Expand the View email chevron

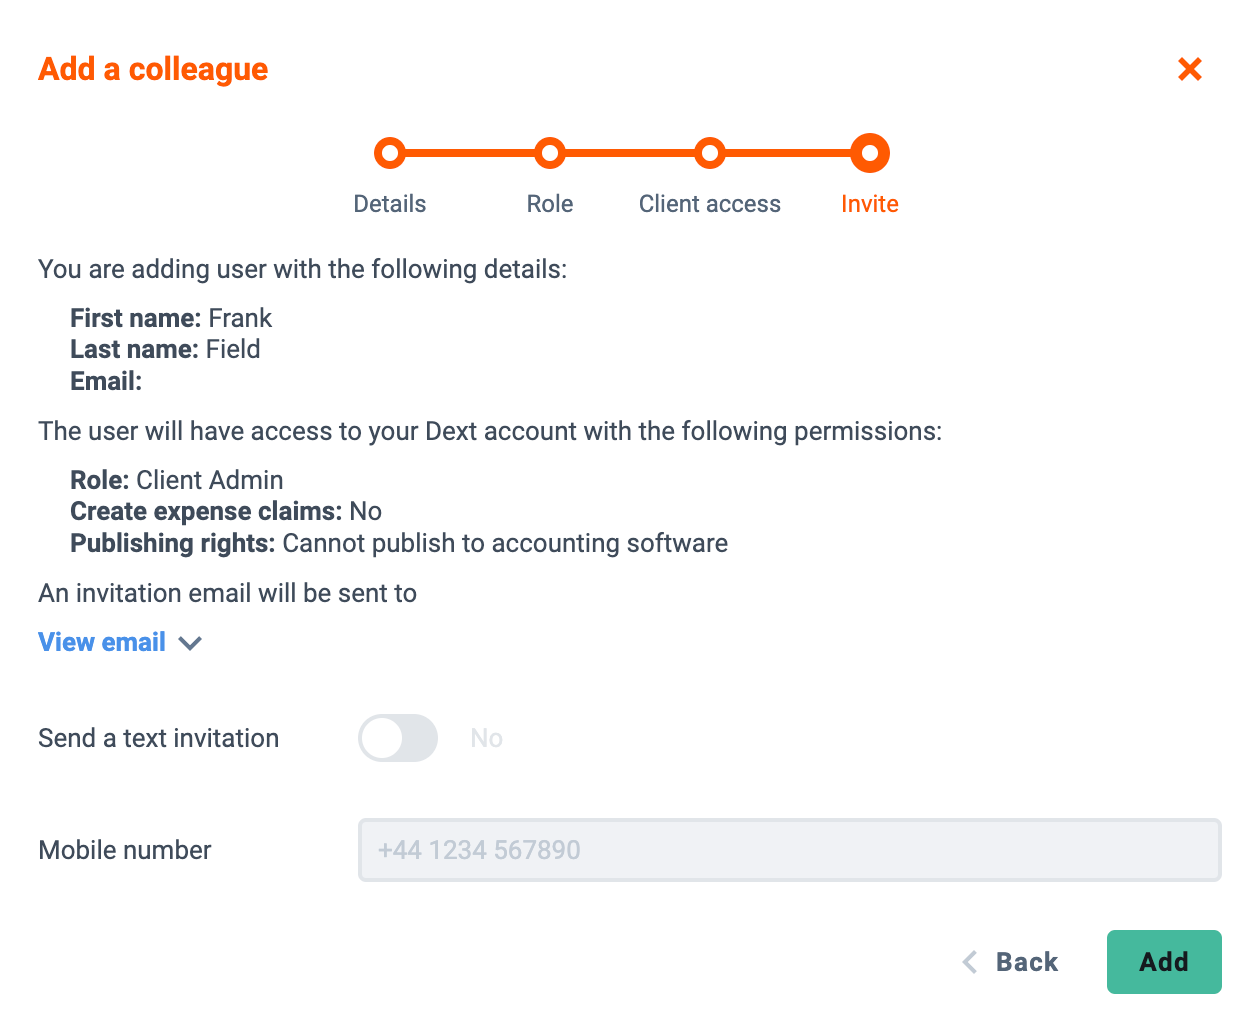pos(190,643)
